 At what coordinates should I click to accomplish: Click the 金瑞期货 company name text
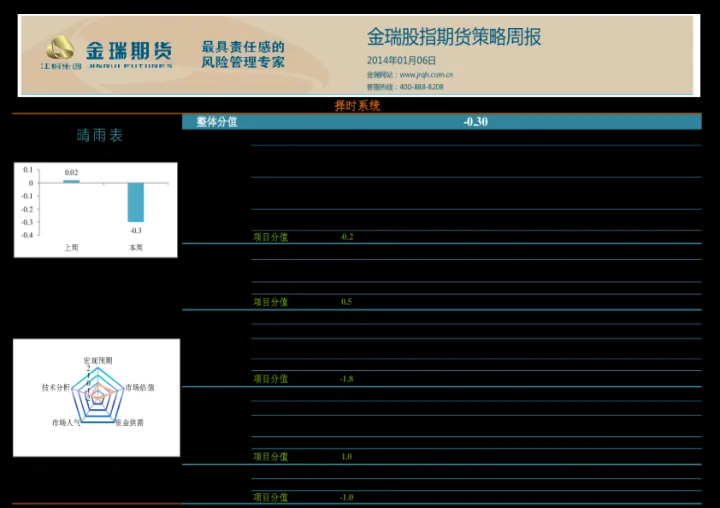pos(129,51)
